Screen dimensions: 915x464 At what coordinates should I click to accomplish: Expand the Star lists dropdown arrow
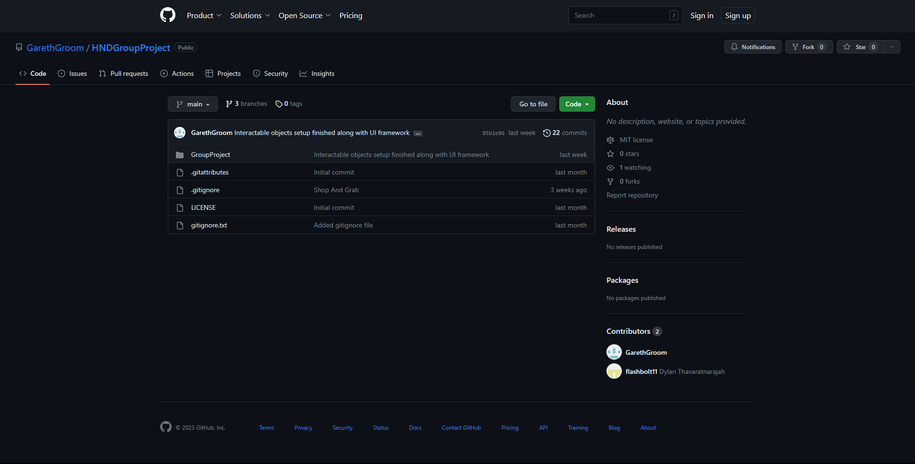click(x=892, y=47)
